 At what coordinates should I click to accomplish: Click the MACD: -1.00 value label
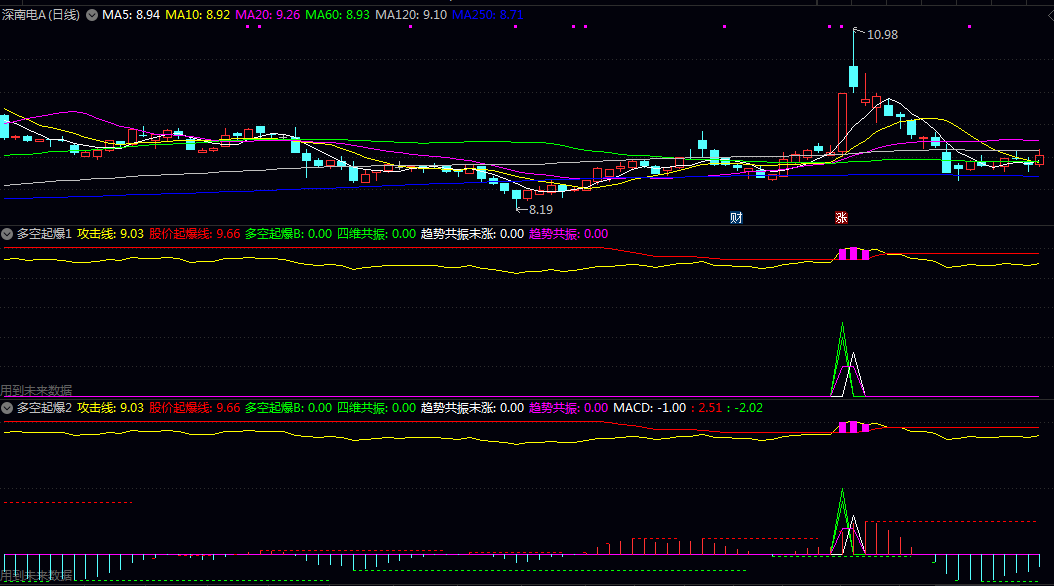point(650,408)
